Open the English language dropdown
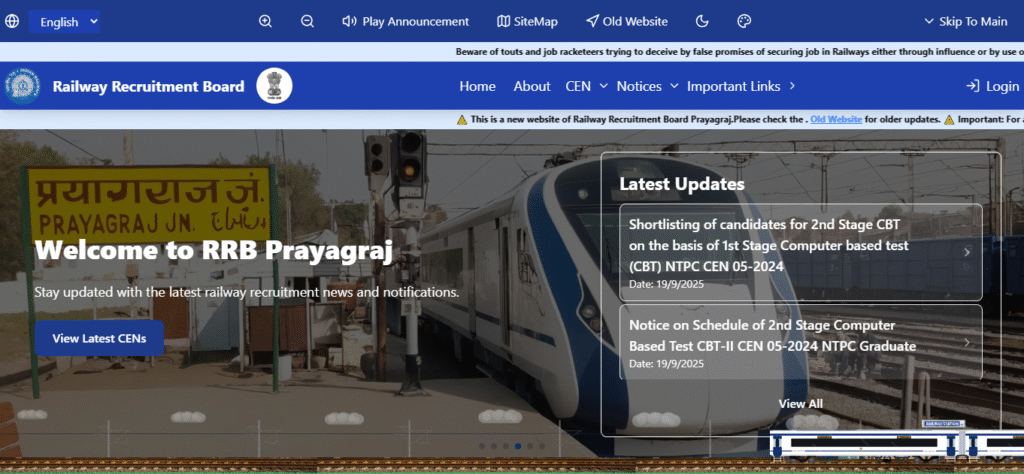The image size is (1024, 474). click(64, 22)
